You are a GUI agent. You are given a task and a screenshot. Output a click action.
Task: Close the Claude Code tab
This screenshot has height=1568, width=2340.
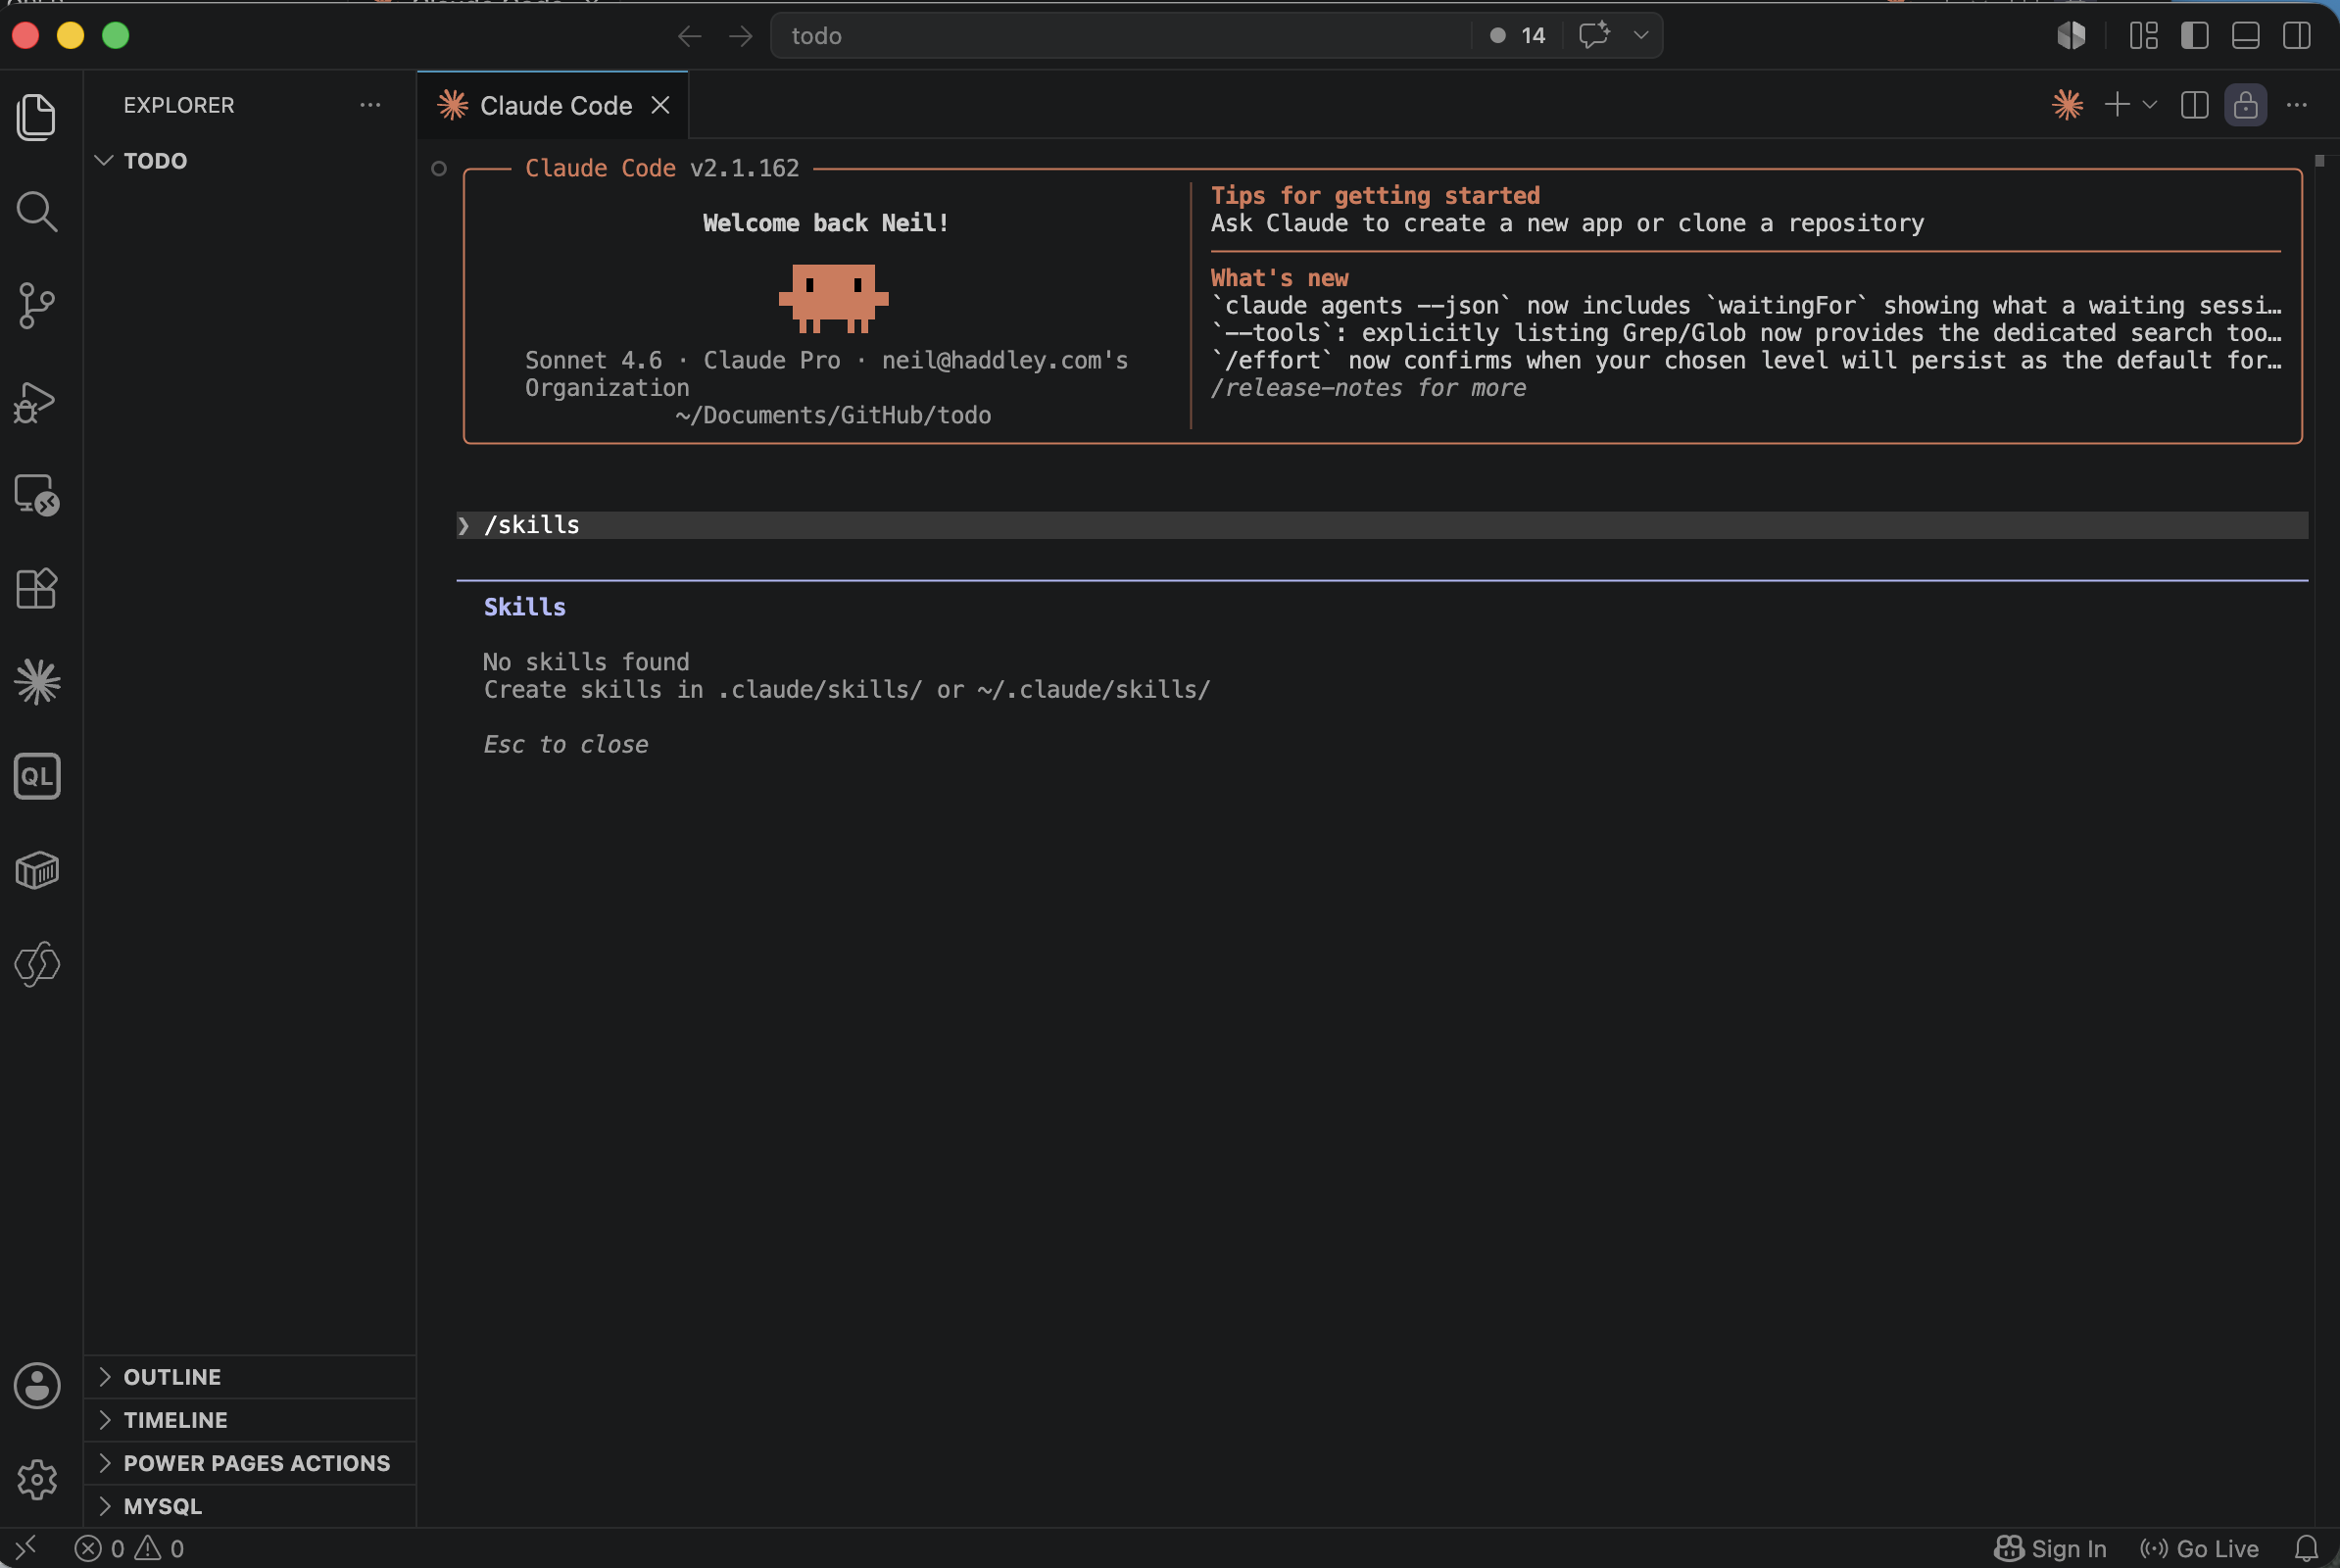point(661,105)
